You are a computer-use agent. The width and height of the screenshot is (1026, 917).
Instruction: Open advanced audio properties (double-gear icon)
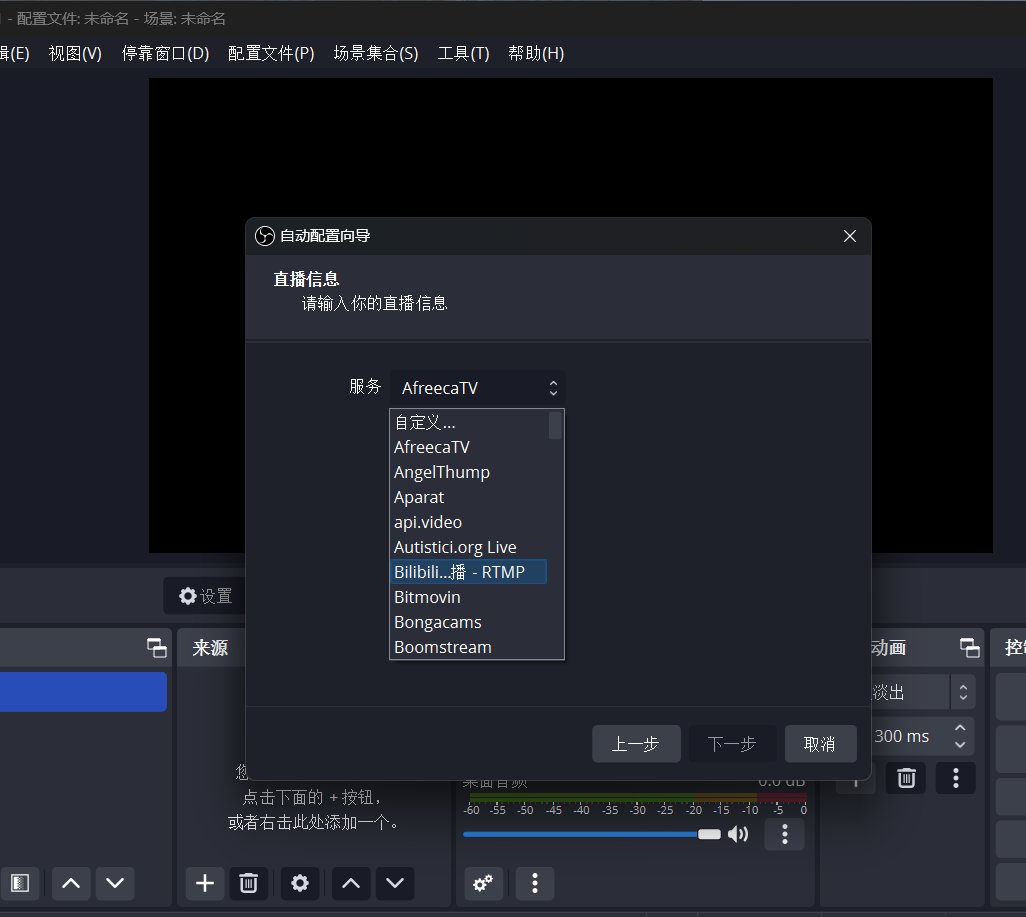tap(483, 882)
